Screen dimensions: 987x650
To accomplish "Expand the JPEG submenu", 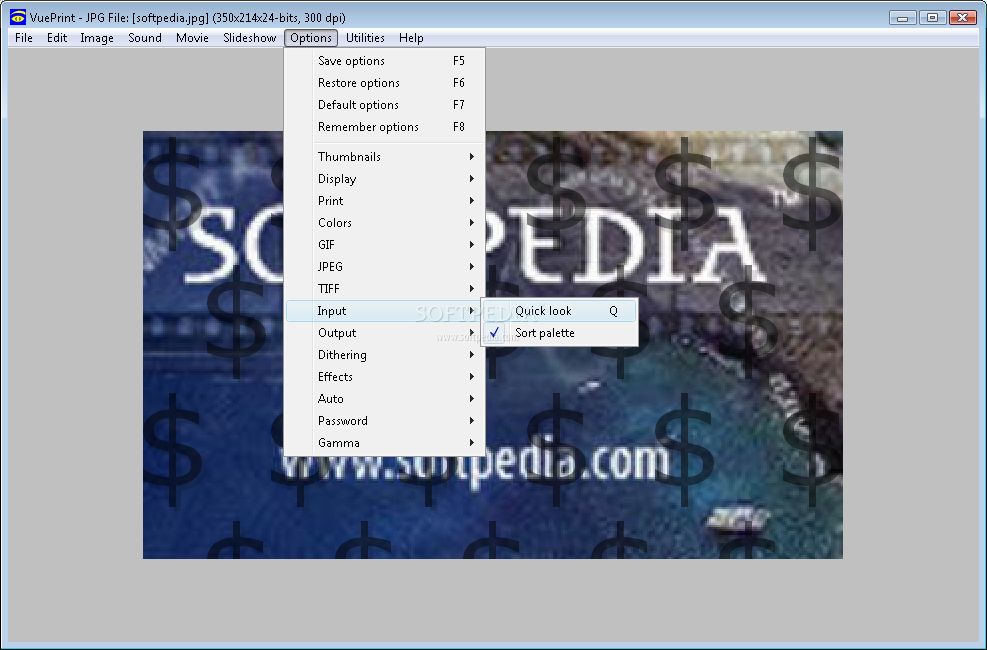I will [x=385, y=267].
